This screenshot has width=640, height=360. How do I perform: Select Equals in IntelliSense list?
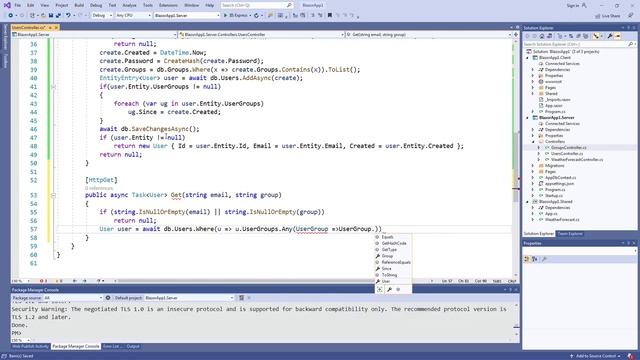click(x=387, y=237)
